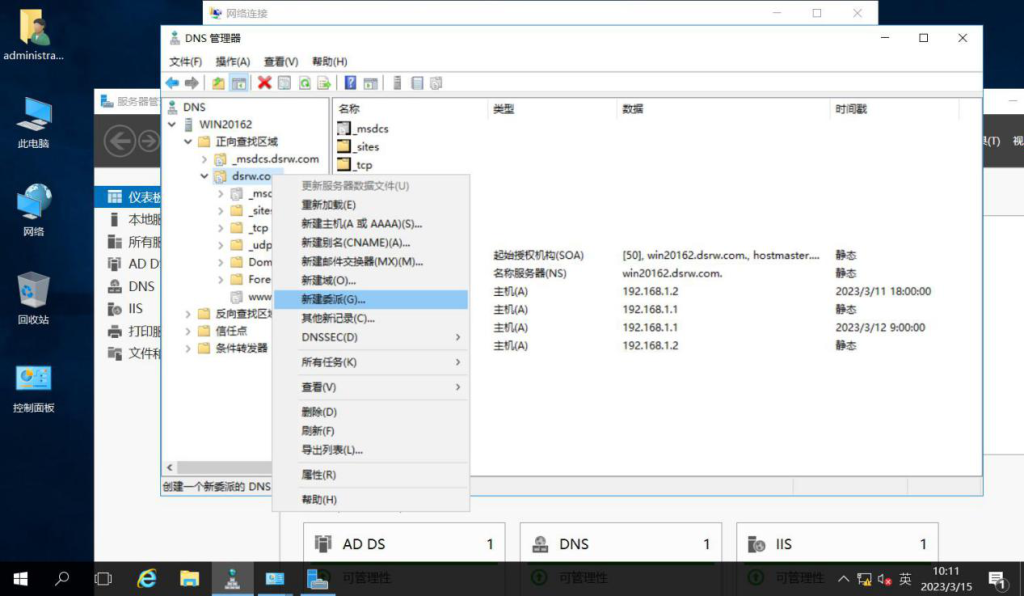The image size is (1024, 596).
Task: Expand the _tcp subfolder in tree
Action: (x=221, y=228)
